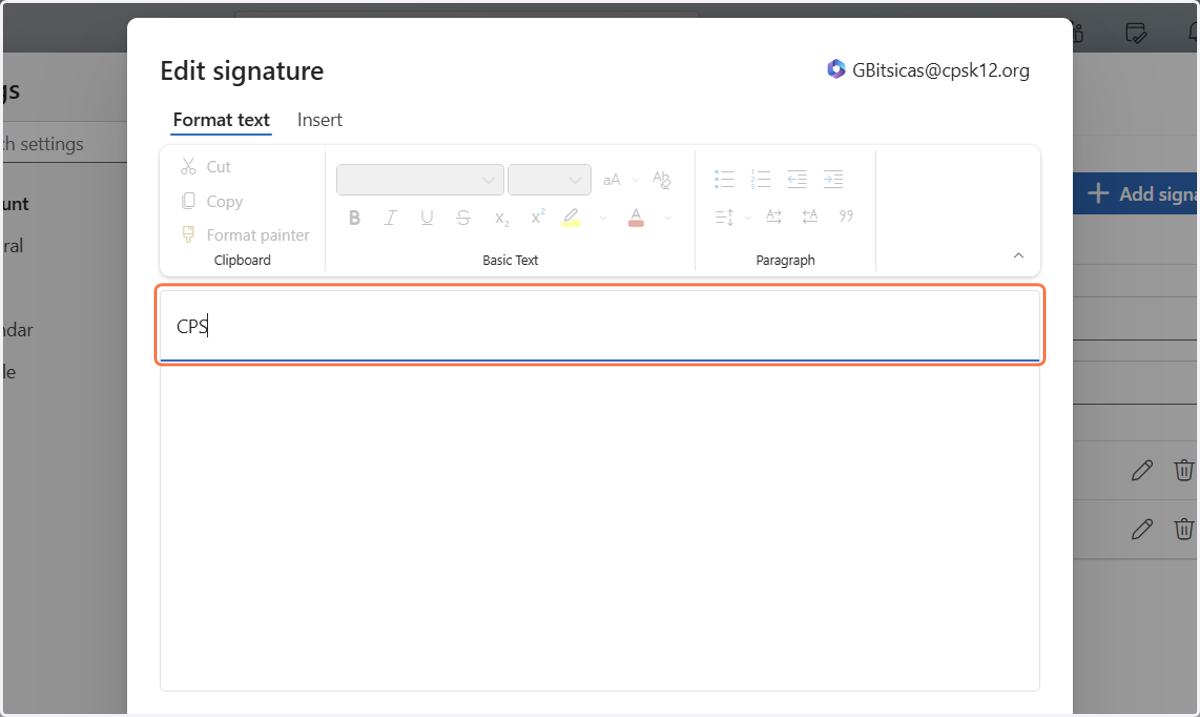Image resolution: width=1200 pixels, height=717 pixels.
Task: Collapse the ribbon with the chevron
Action: [1019, 256]
